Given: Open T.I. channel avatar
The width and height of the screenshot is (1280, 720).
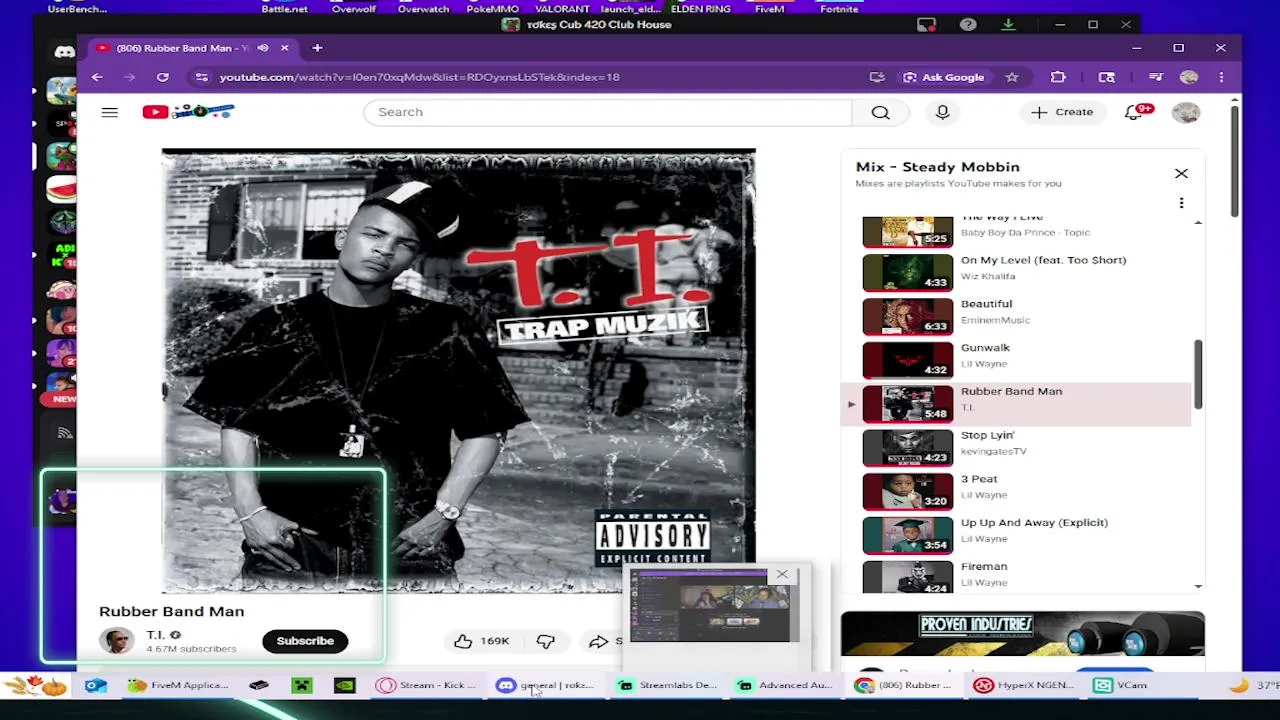Looking at the screenshot, I should click(117, 641).
